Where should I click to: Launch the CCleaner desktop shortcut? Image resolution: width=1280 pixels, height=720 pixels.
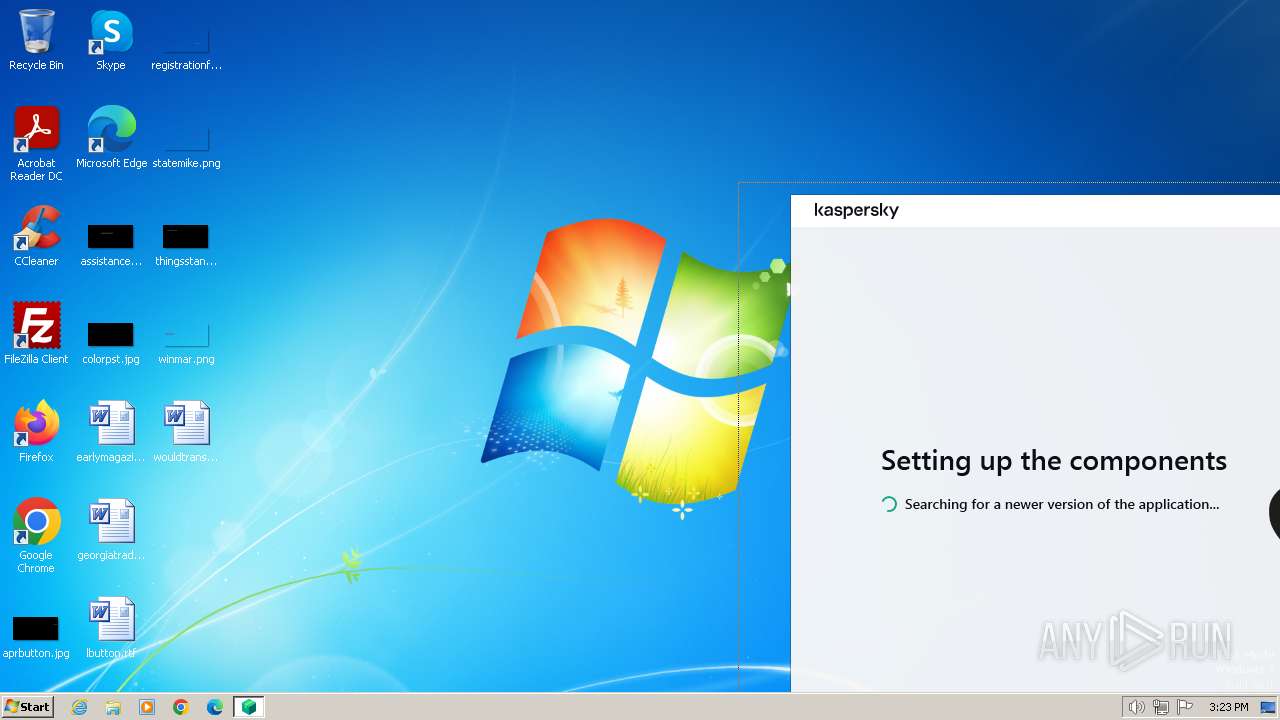point(36,236)
